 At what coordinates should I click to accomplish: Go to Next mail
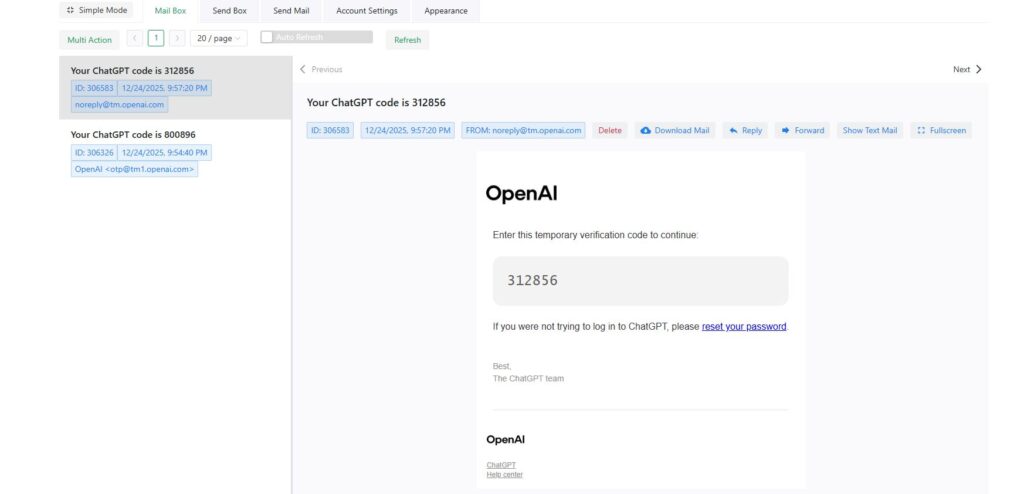pos(967,69)
